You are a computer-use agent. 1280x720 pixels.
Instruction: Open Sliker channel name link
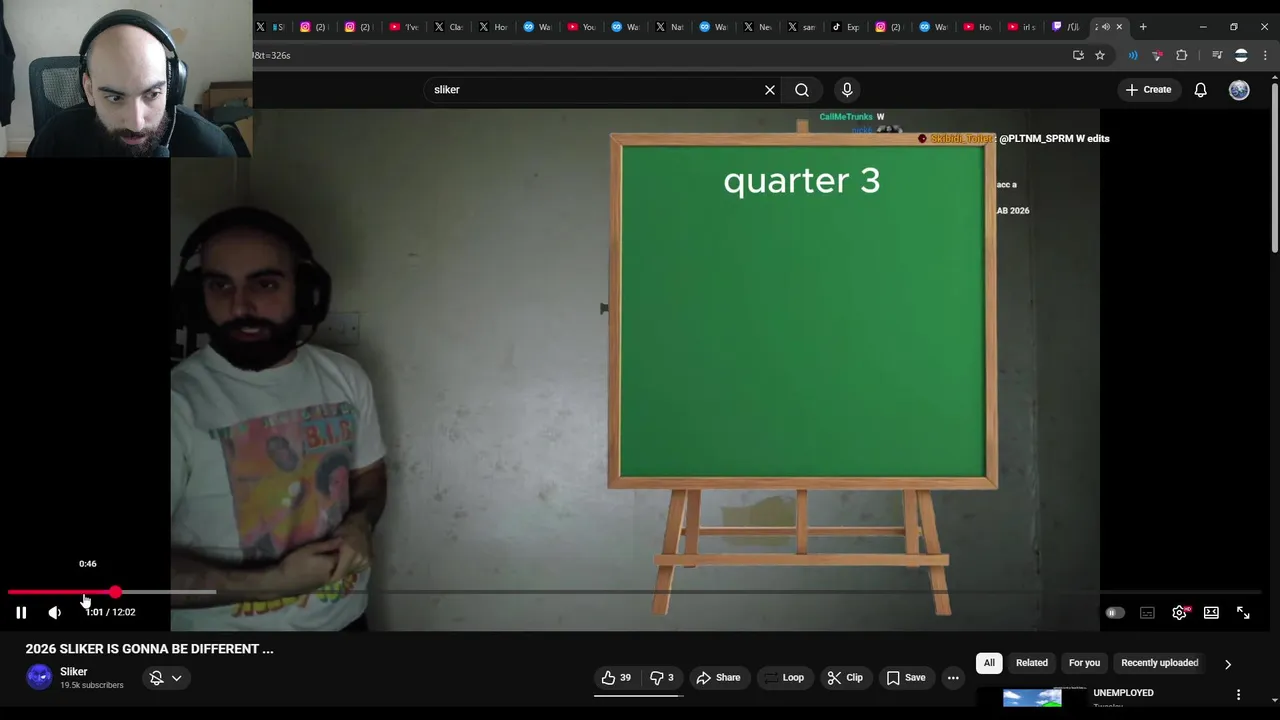pos(74,672)
